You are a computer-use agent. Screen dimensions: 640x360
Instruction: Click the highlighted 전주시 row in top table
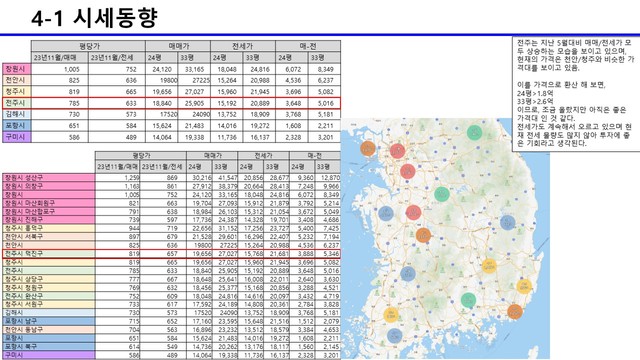click(171, 103)
